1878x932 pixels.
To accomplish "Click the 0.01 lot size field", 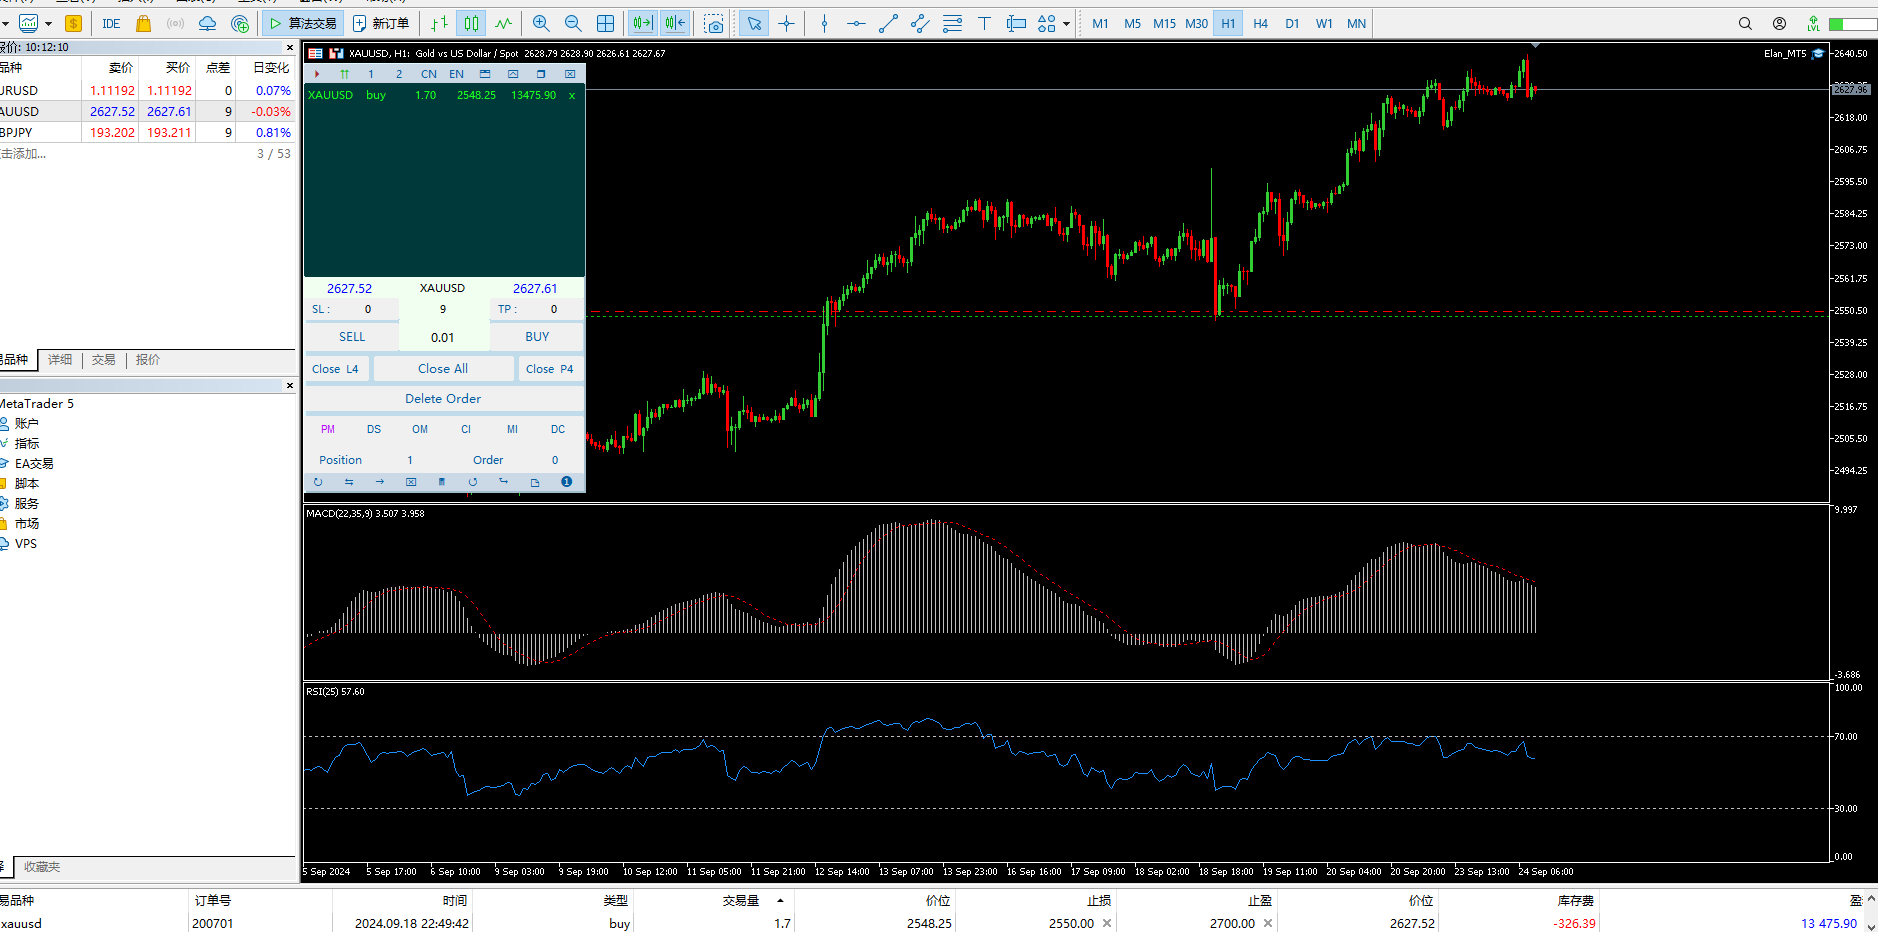I will point(443,337).
